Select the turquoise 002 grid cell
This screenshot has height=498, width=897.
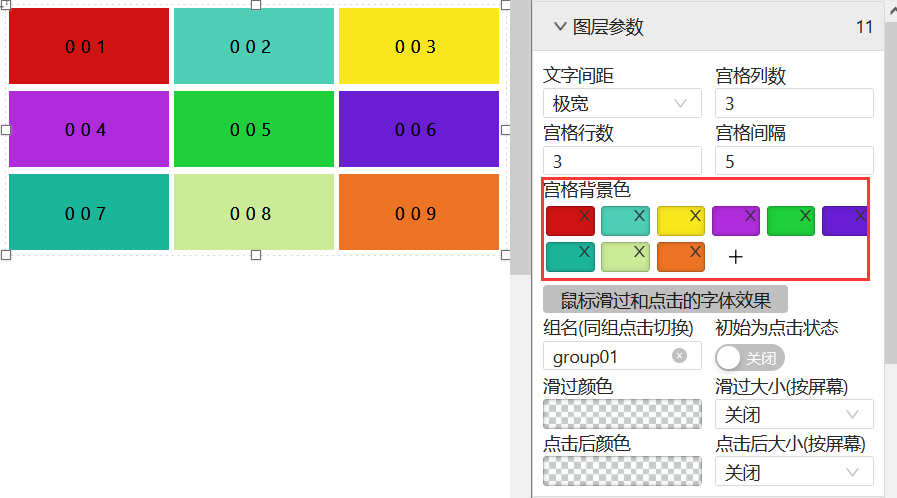click(x=254, y=46)
